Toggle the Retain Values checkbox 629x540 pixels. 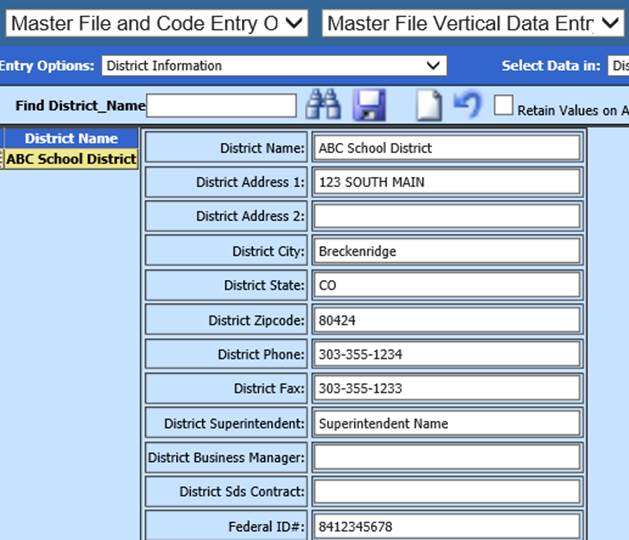point(504,105)
